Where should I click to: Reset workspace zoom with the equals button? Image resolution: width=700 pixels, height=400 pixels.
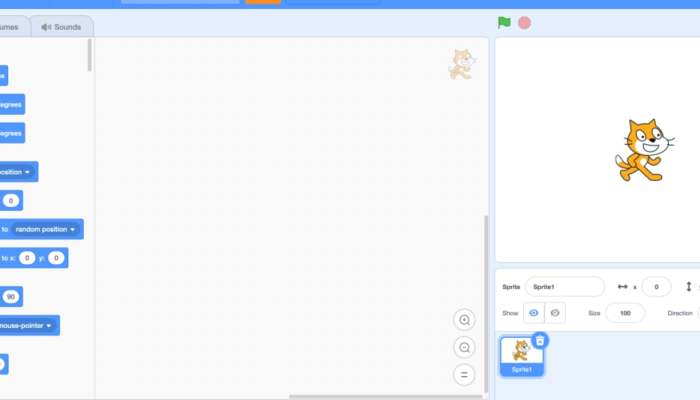coord(464,375)
